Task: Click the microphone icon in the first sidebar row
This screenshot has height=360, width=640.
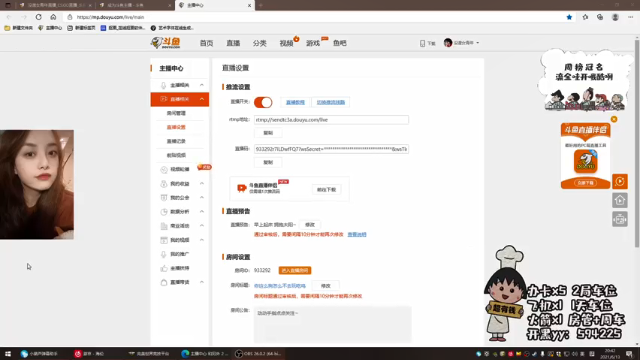Action: pyautogui.click(x=163, y=85)
